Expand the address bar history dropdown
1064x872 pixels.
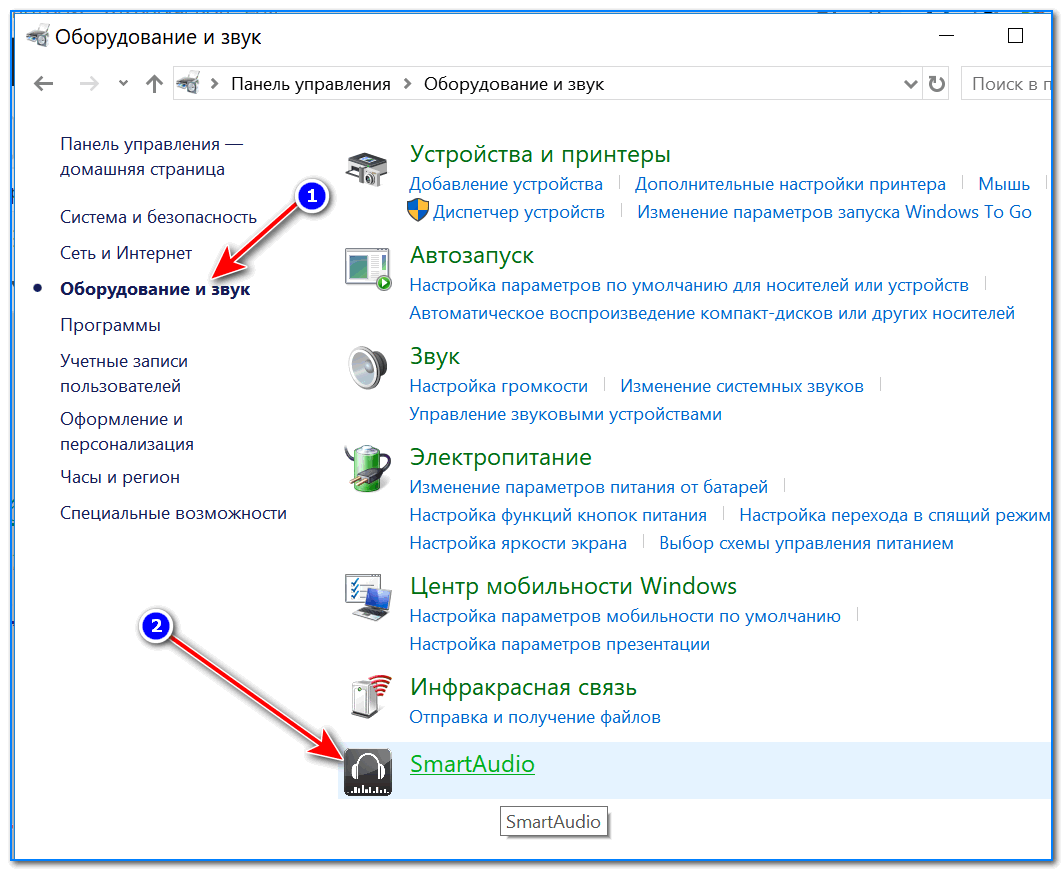tap(910, 84)
